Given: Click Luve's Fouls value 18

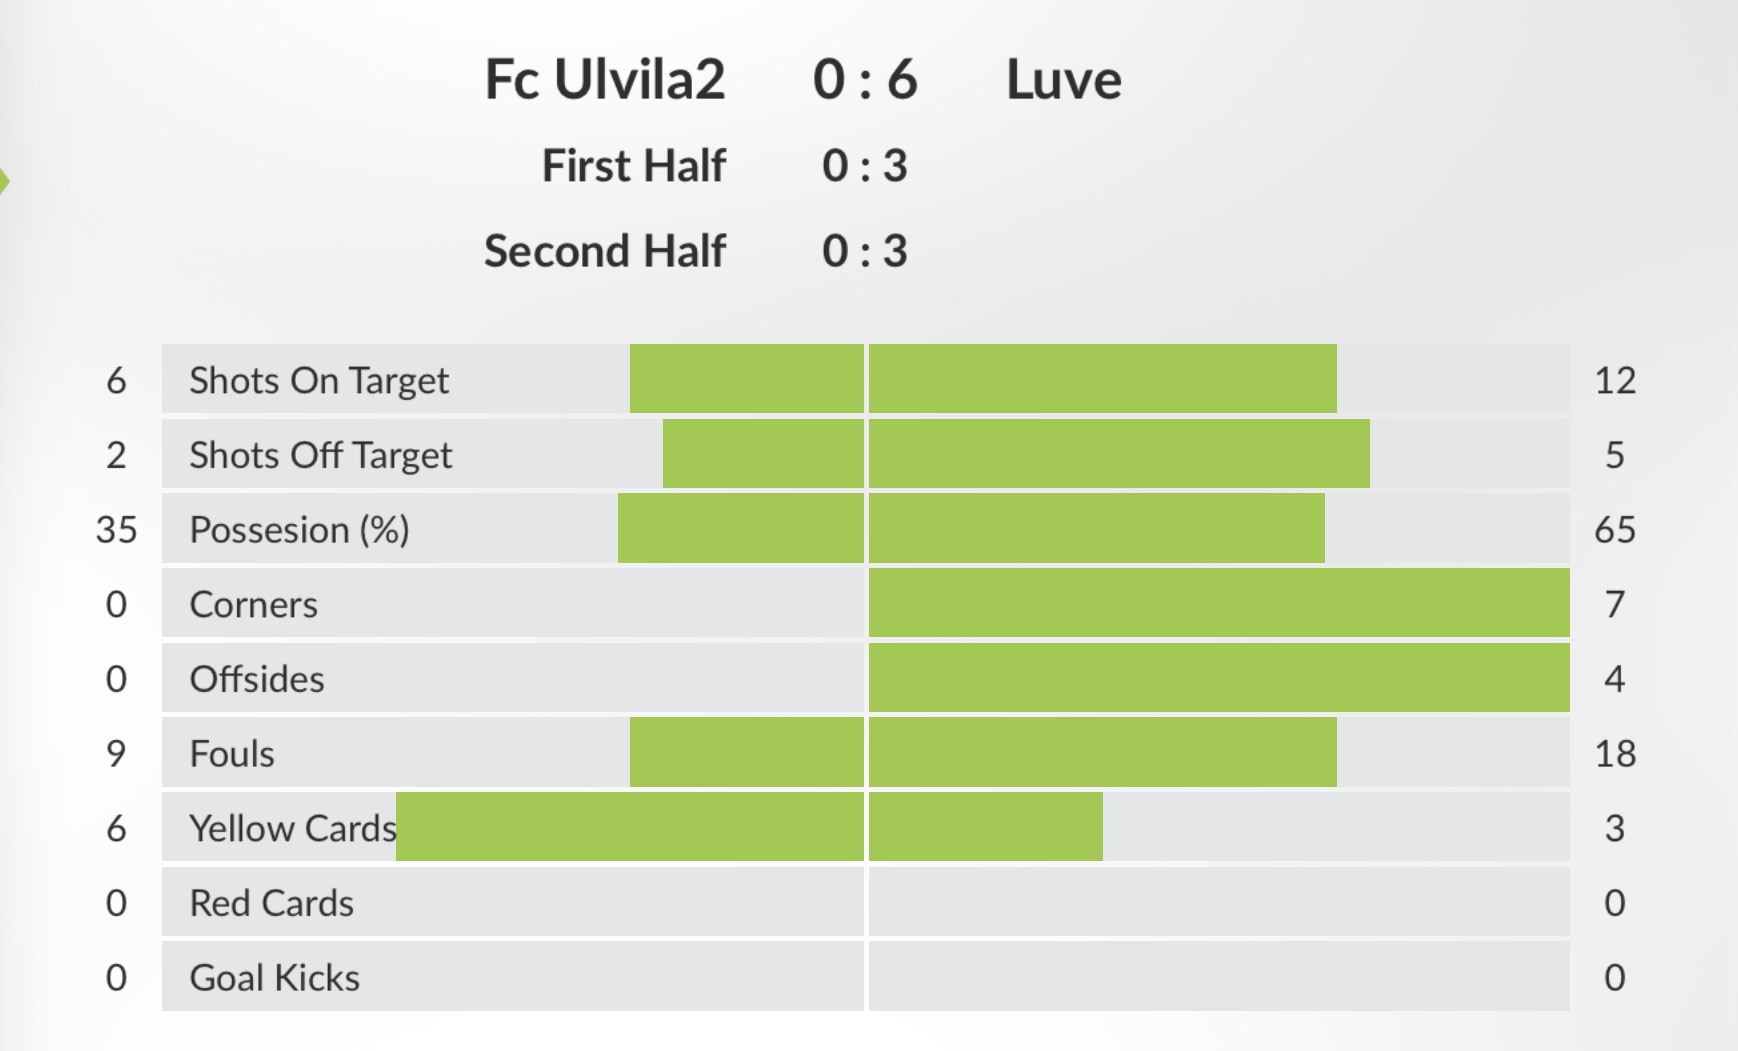Looking at the screenshot, I should point(1614,753).
